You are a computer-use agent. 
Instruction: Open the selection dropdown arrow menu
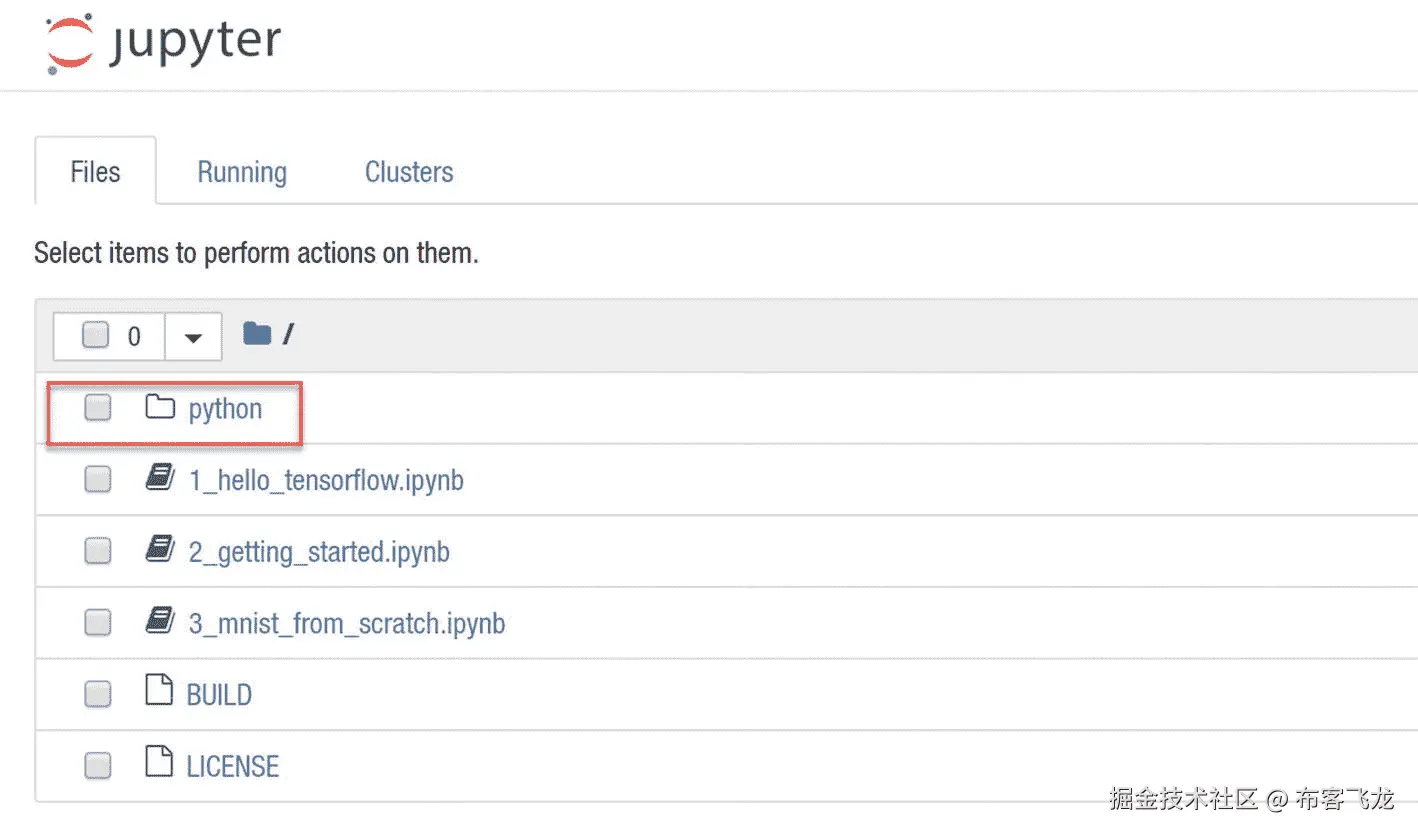(x=193, y=337)
